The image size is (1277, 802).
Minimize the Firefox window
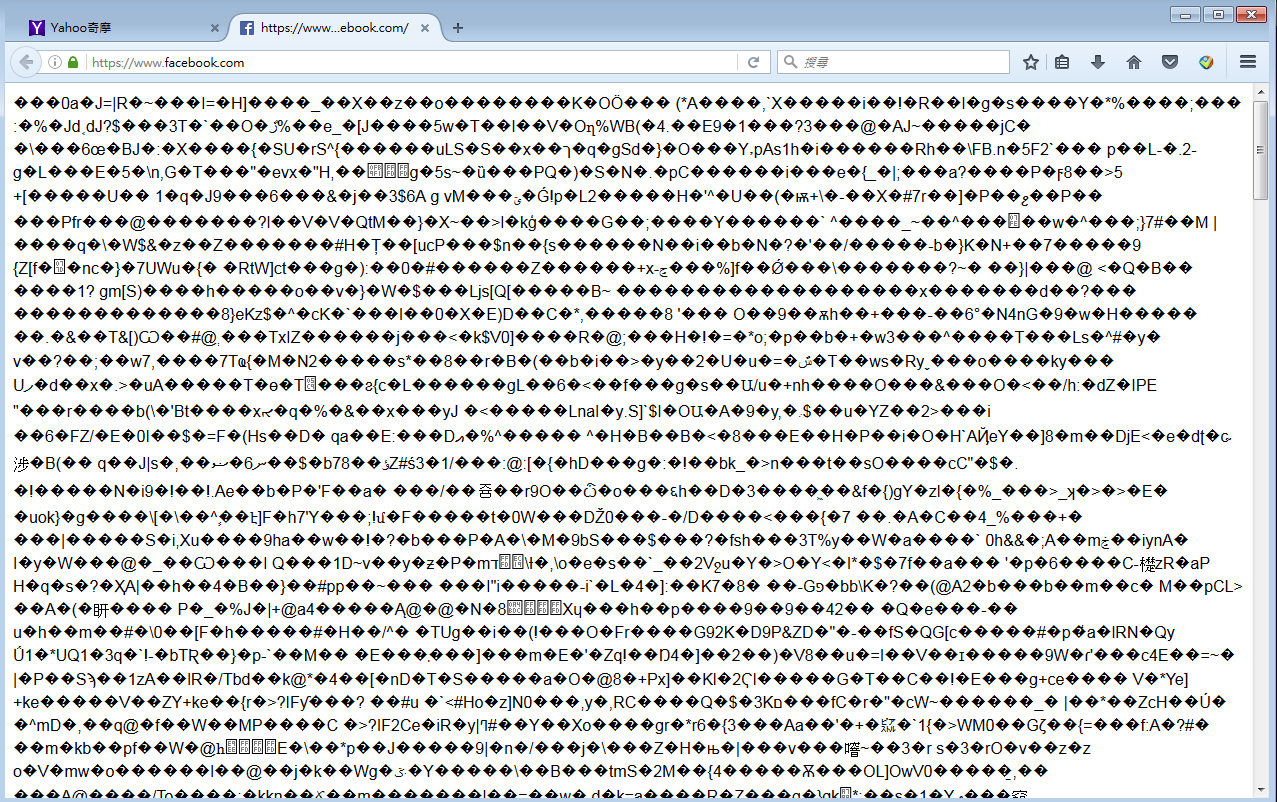click(1187, 14)
